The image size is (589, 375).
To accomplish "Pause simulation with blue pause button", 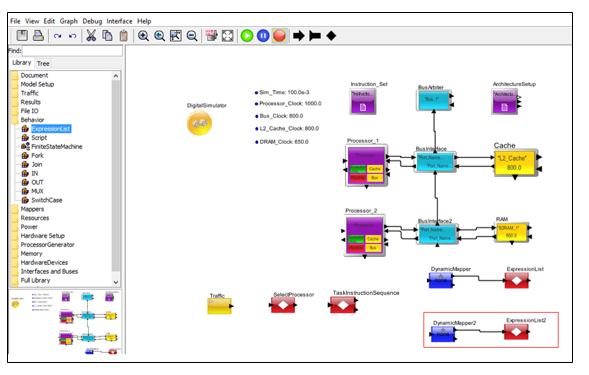I will [x=263, y=36].
